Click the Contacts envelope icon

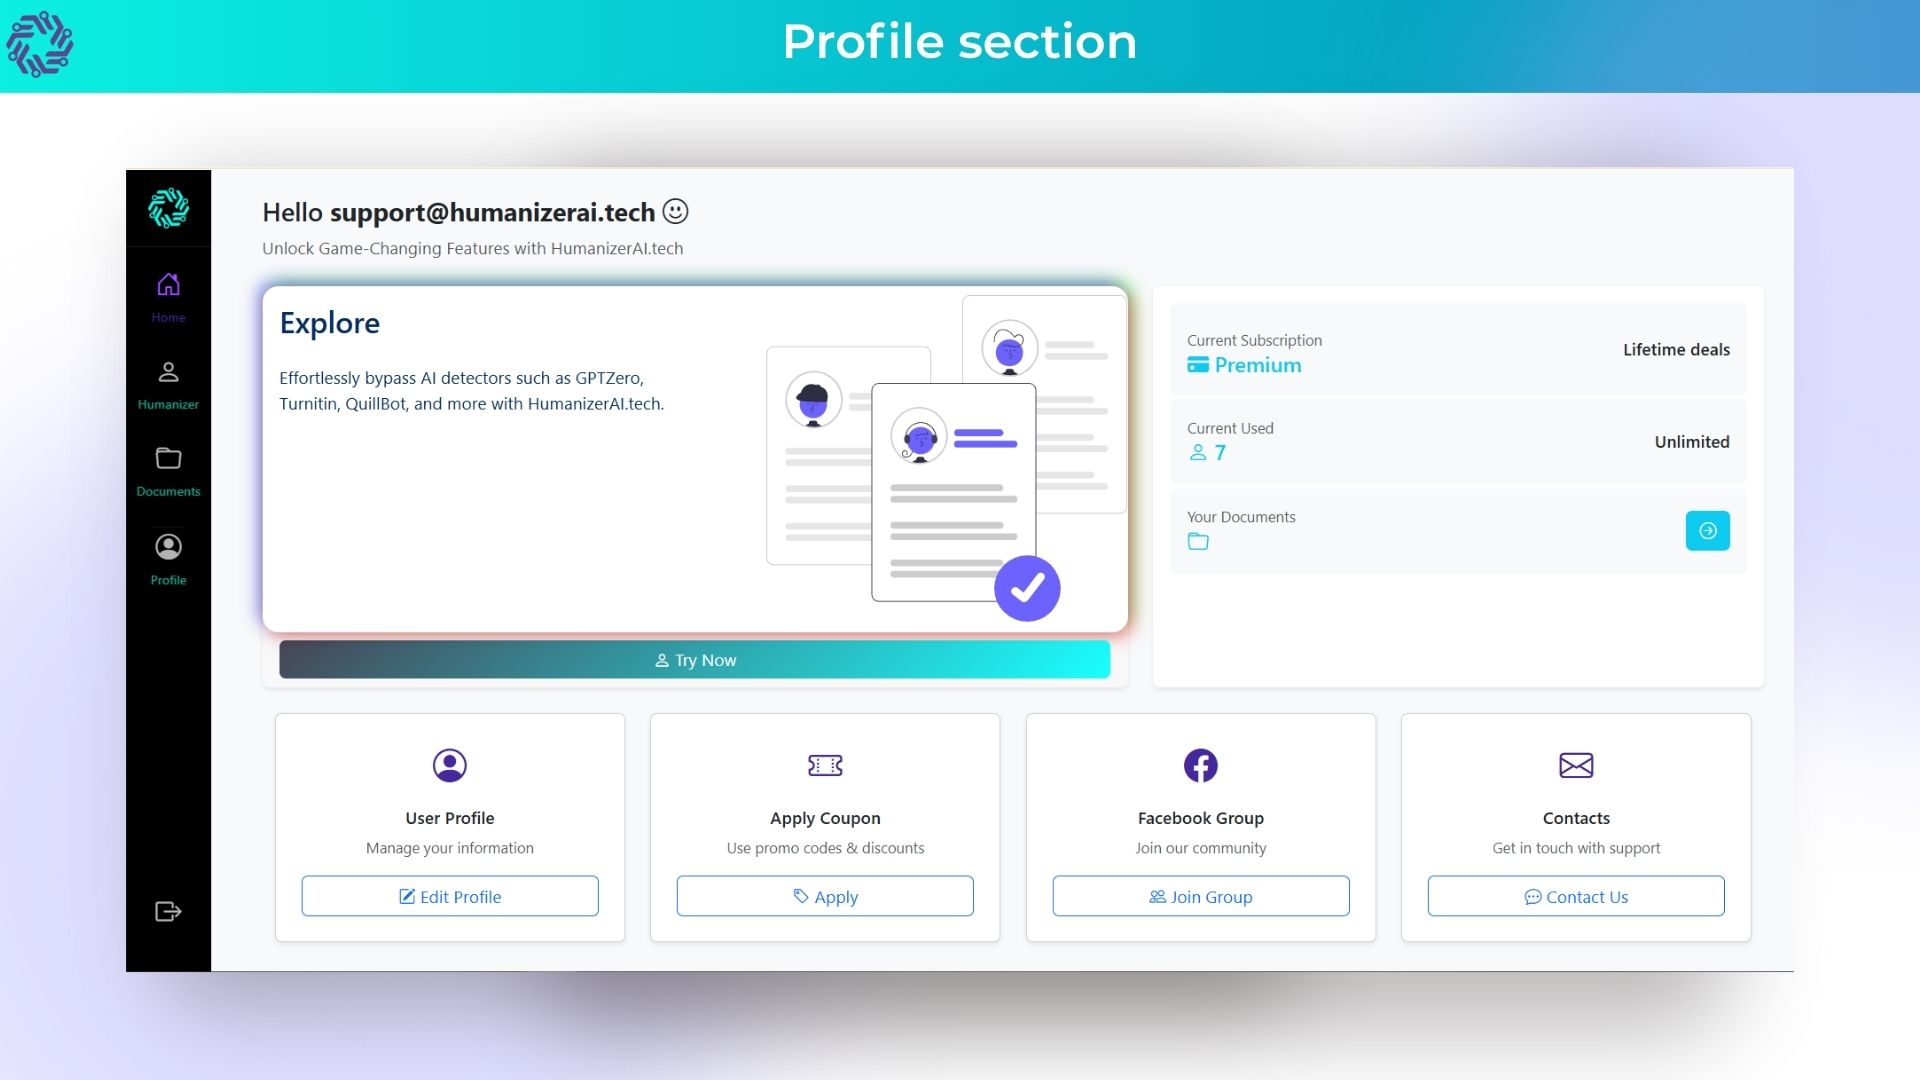(1576, 766)
